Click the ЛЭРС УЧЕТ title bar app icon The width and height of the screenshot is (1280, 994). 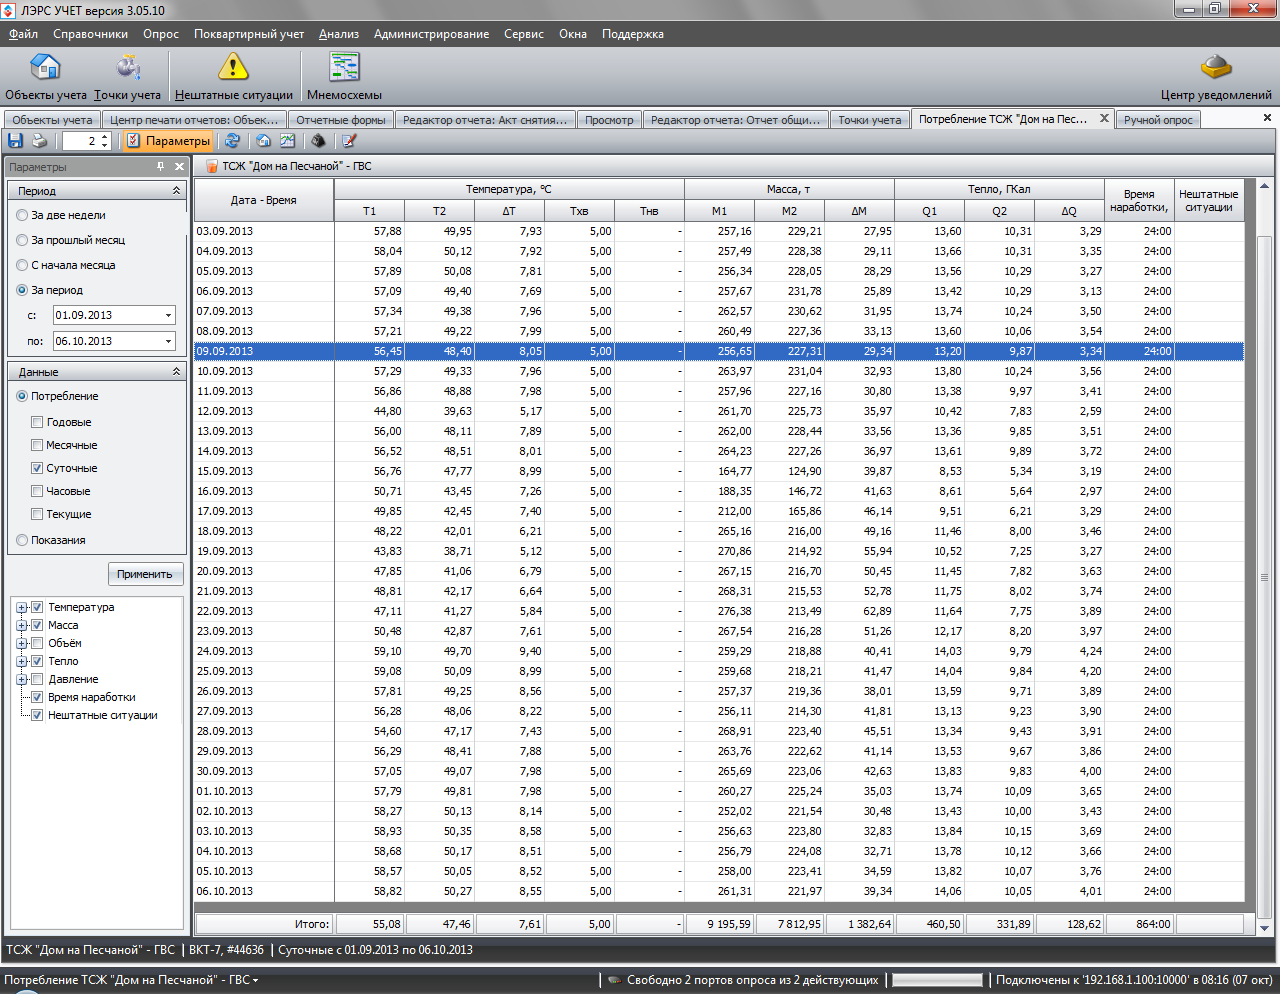coord(9,10)
